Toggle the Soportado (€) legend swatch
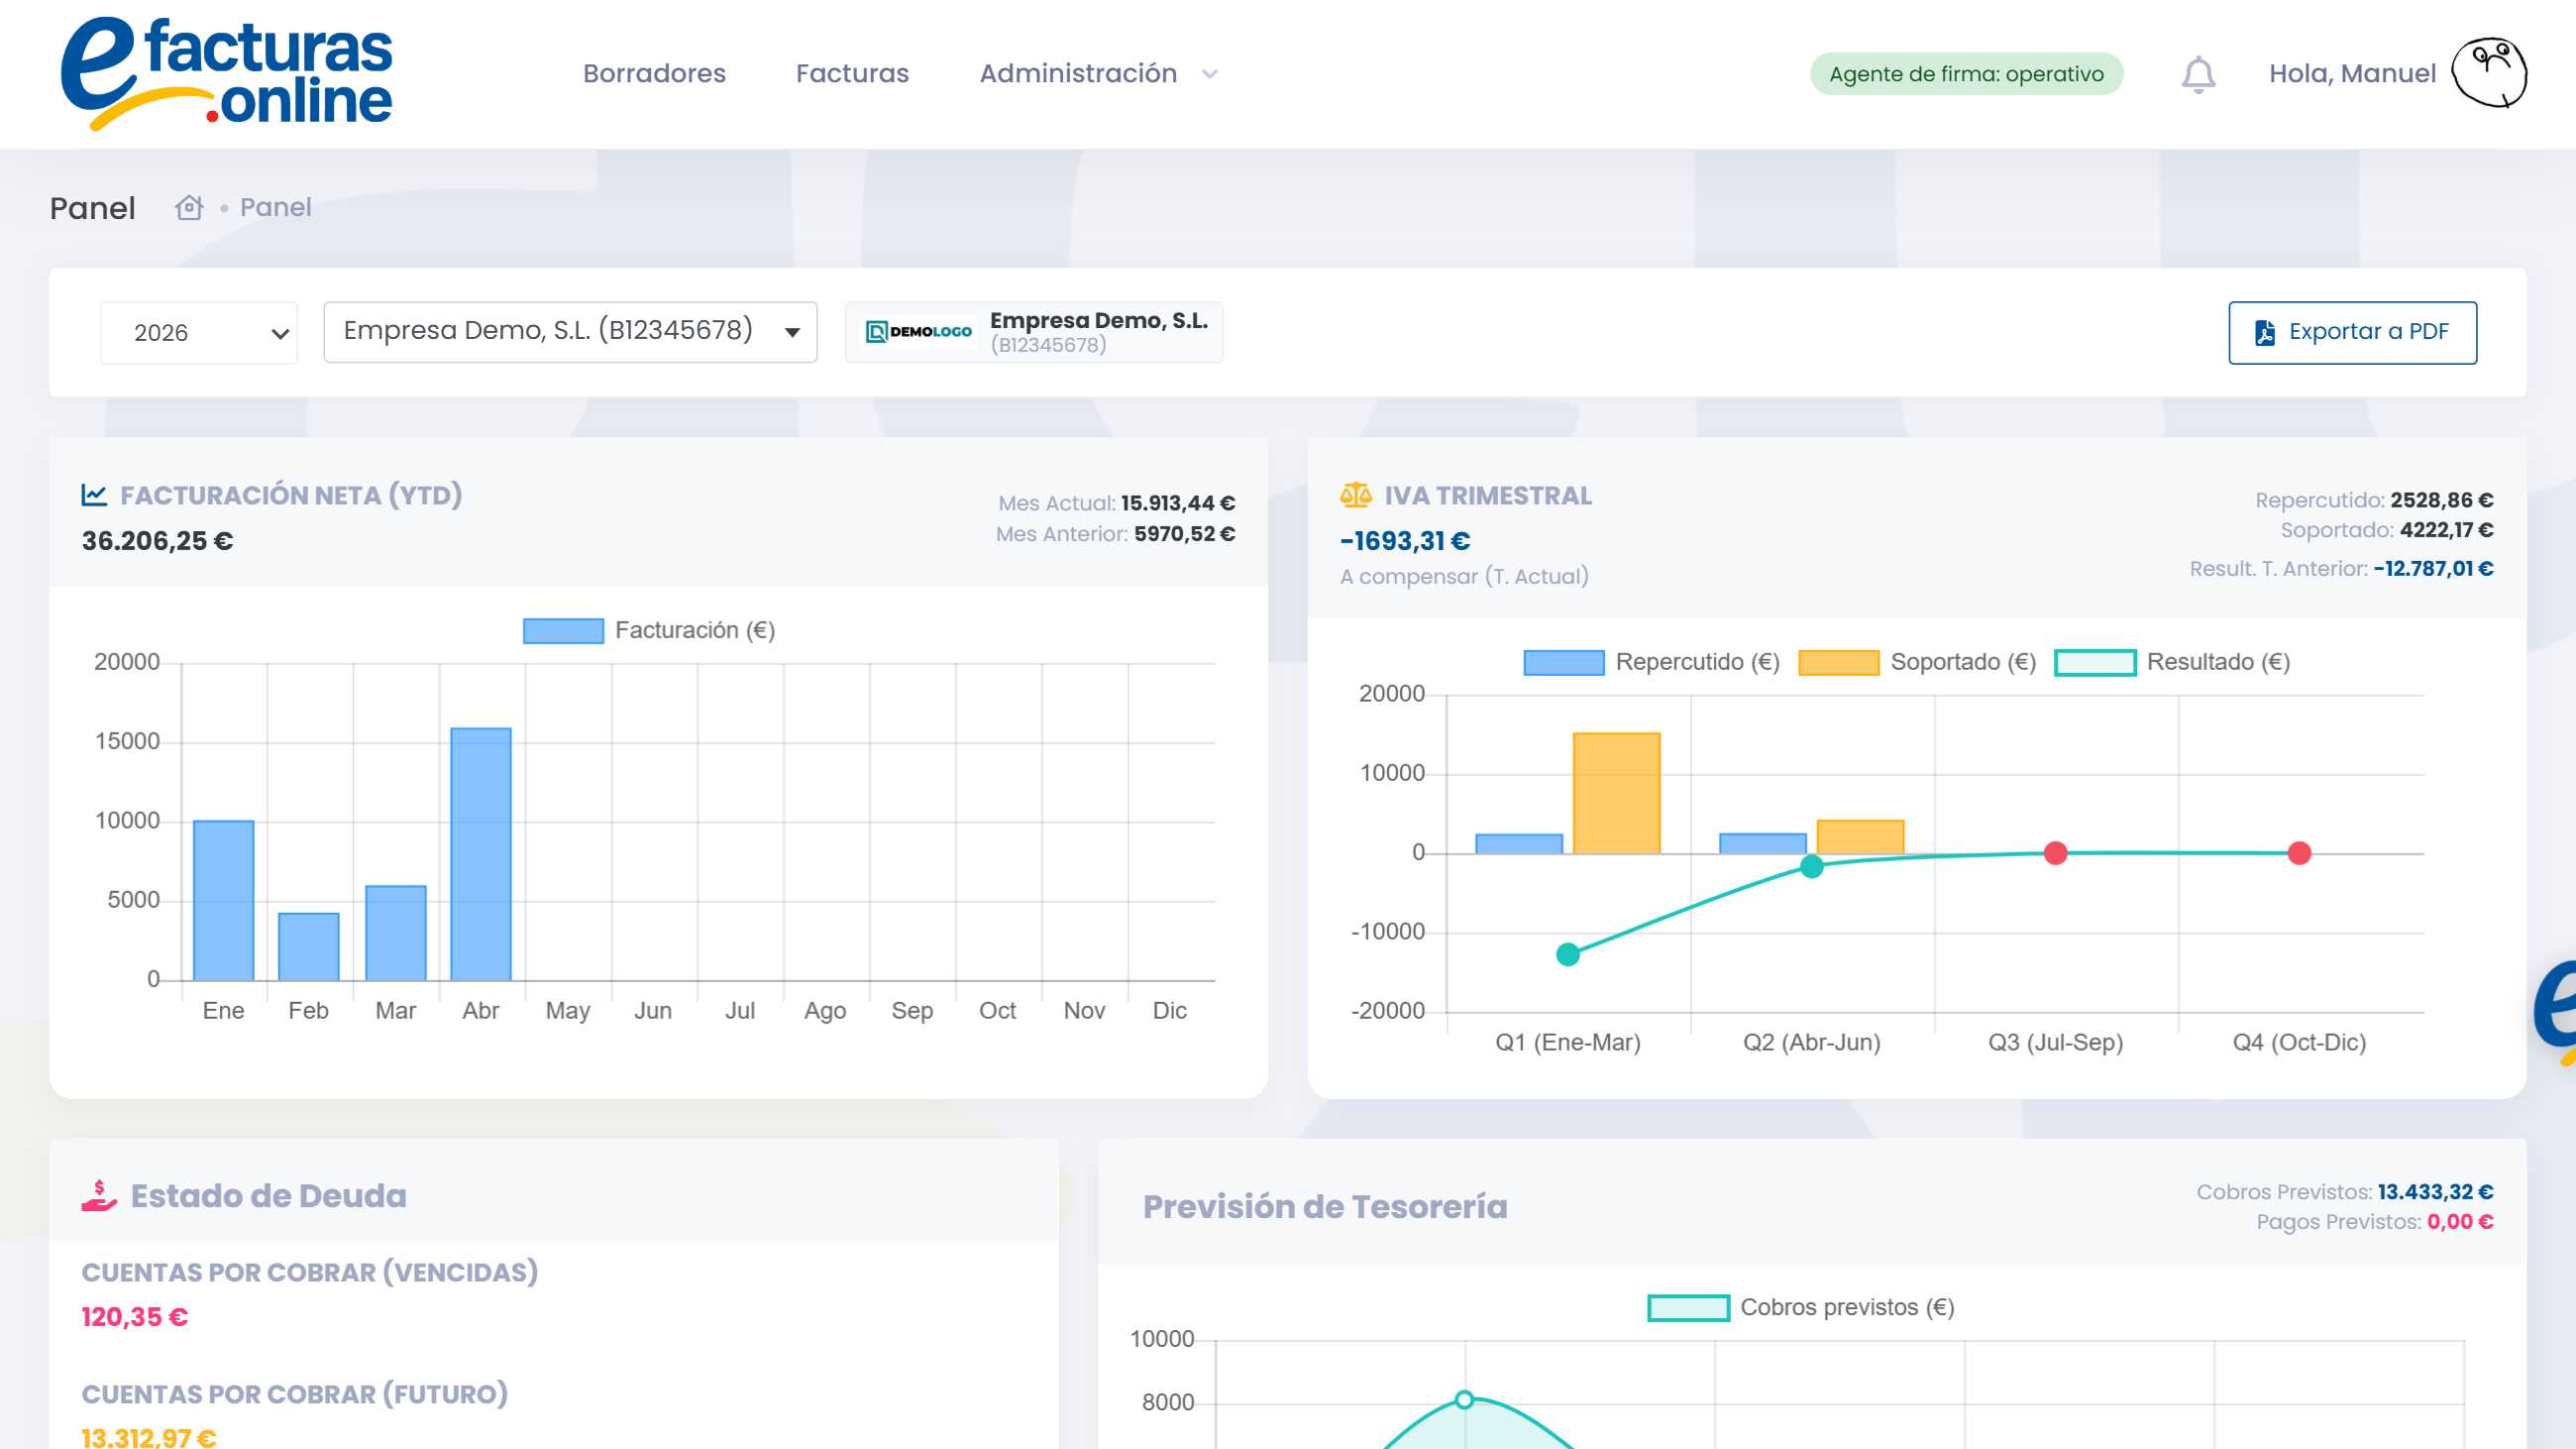The width and height of the screenshot is (2576, 1449). pyautogui.click(x=1838, y=663)
